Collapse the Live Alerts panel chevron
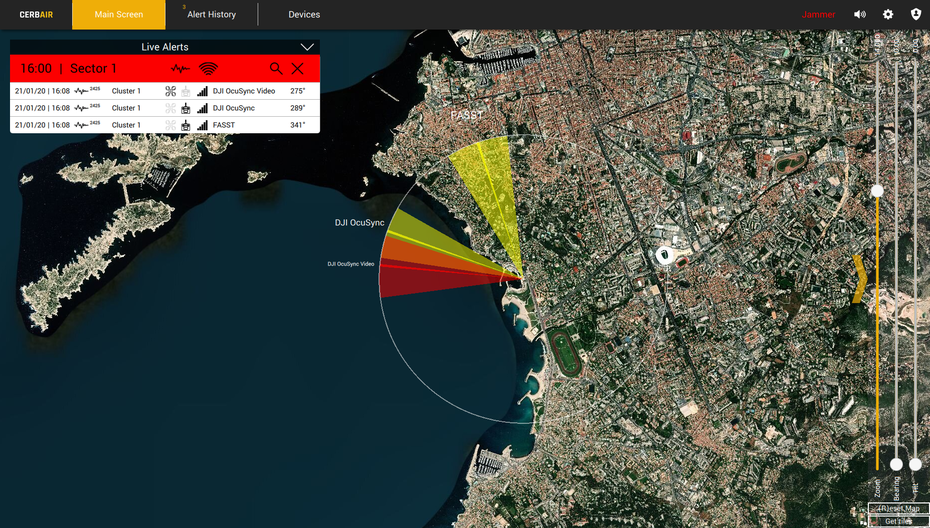Viewport: 930px width, 528px height. [x=307, y=47]
